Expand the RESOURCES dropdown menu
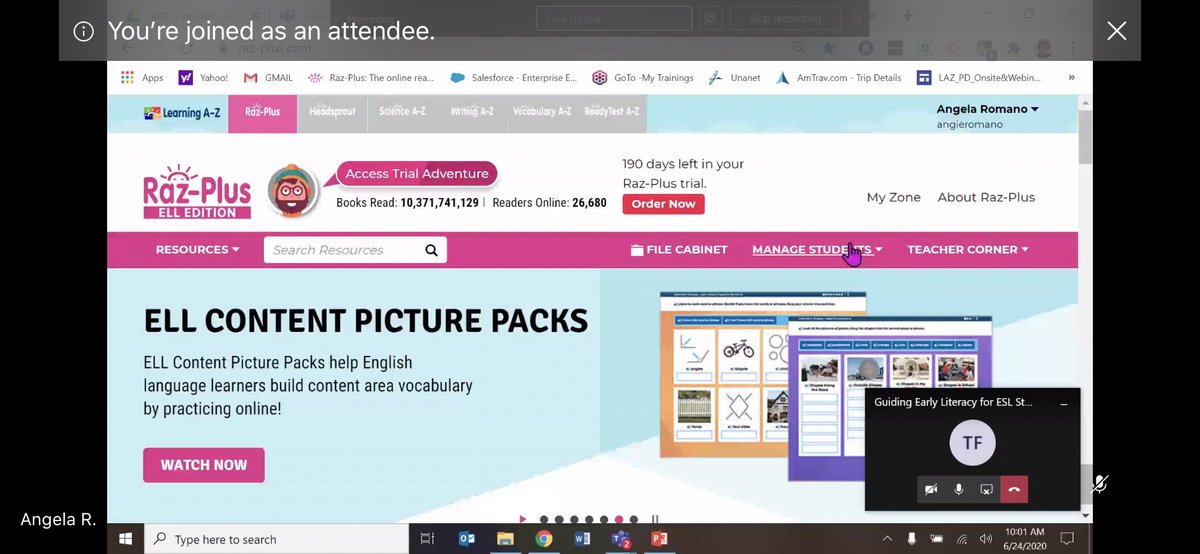The height and width of the screenshot is (554, 1200). tap(197, 250)
